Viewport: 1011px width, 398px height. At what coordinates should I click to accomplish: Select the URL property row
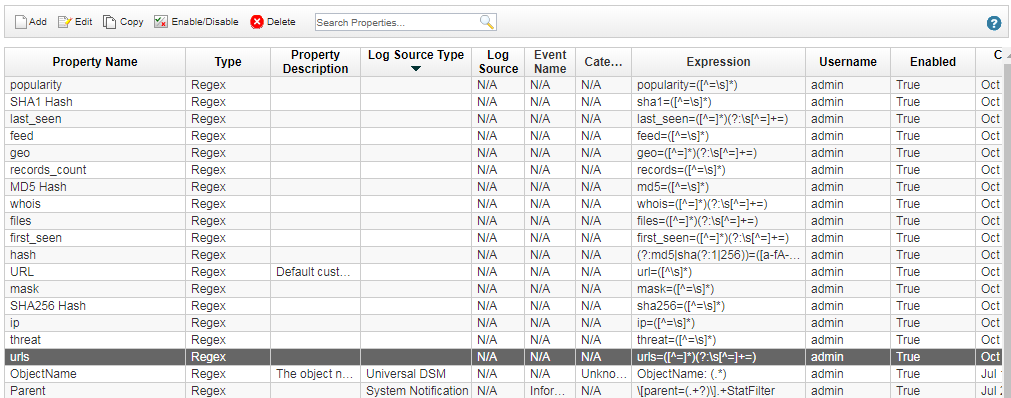(503, 272)
